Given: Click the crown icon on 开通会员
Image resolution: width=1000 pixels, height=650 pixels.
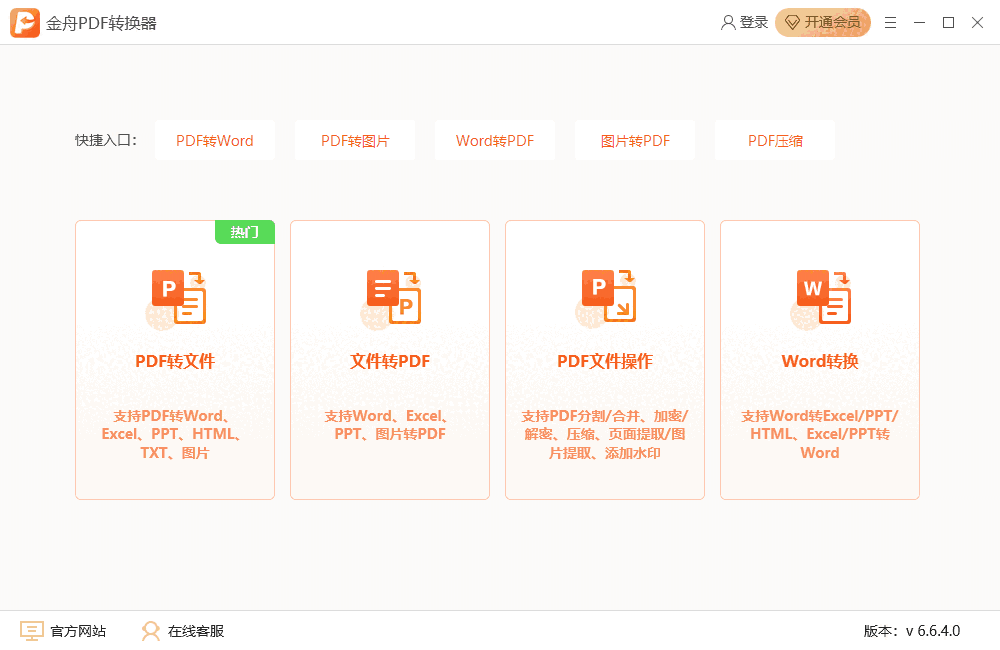Looking at the screenshot, I should click(792, 21).
